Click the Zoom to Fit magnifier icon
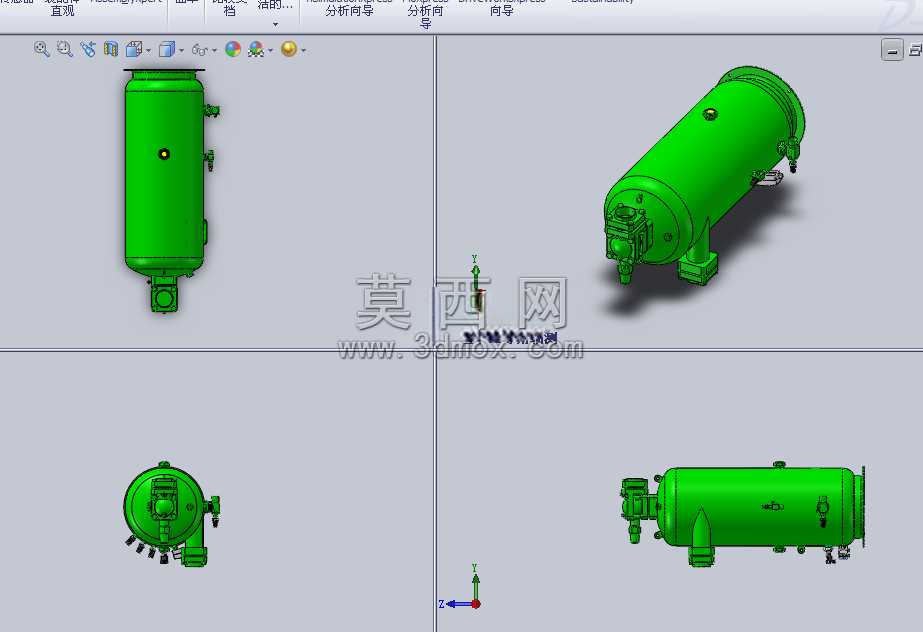Image resolution: width=923 pixels, height=632 pixels. pos(41,49)
